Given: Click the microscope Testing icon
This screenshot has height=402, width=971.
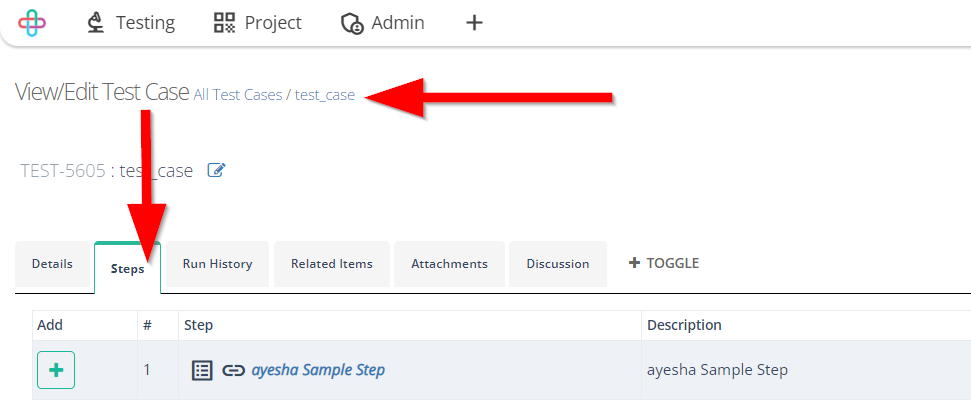Looking at the screenshot, I should (x=95, y=23).
